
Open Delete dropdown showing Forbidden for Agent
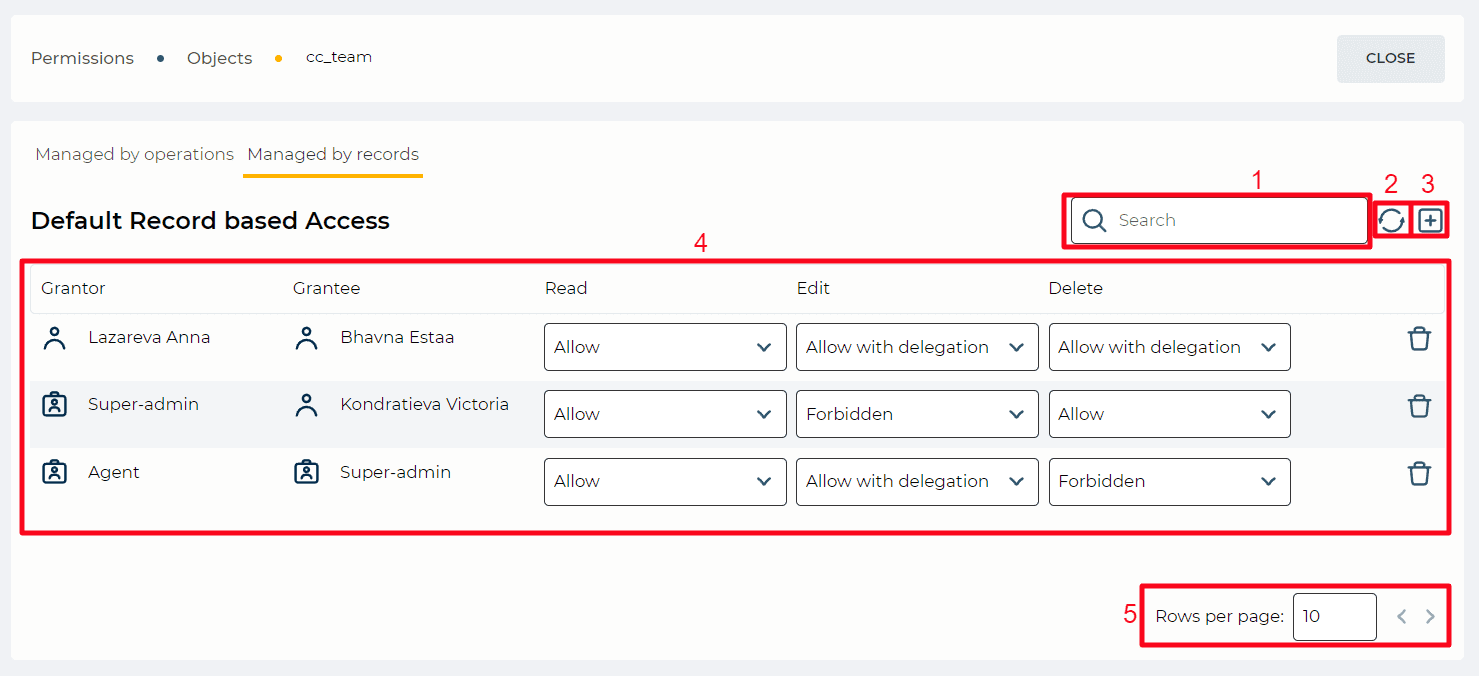pos(1169,481)
